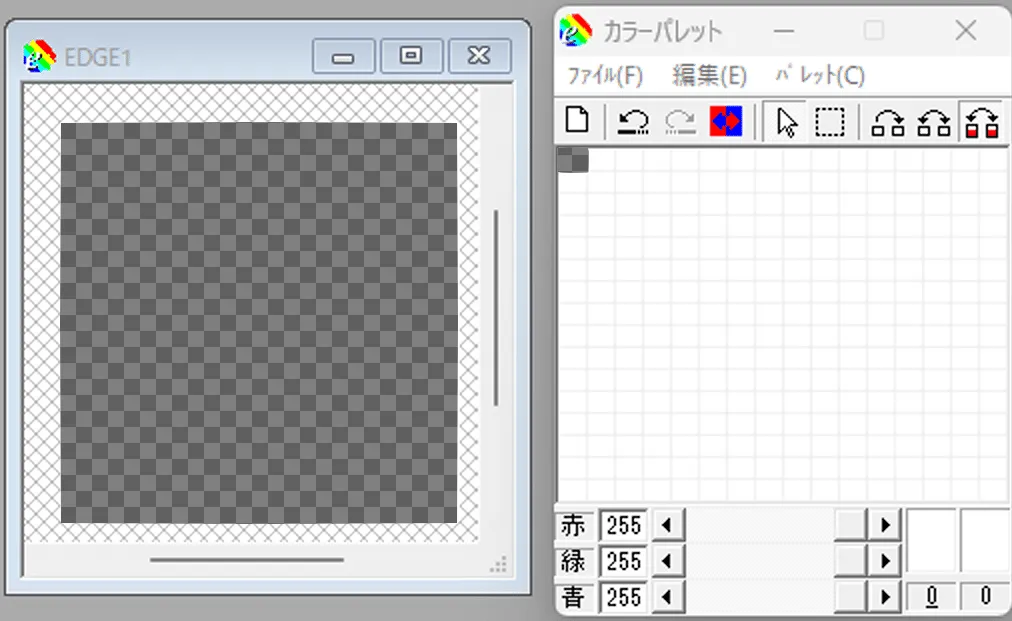Click the EDGE1 vertical scrollbar
The height and width of the screenshot is (621, 1012).
tap(496, 309)
